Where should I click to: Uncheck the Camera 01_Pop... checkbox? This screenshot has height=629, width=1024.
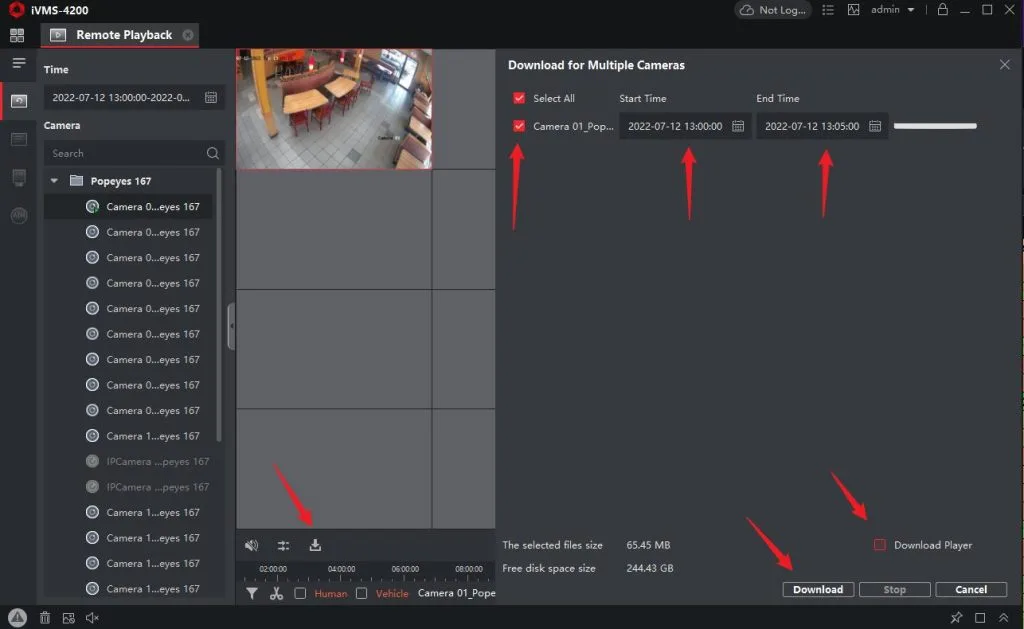point(519,126)
